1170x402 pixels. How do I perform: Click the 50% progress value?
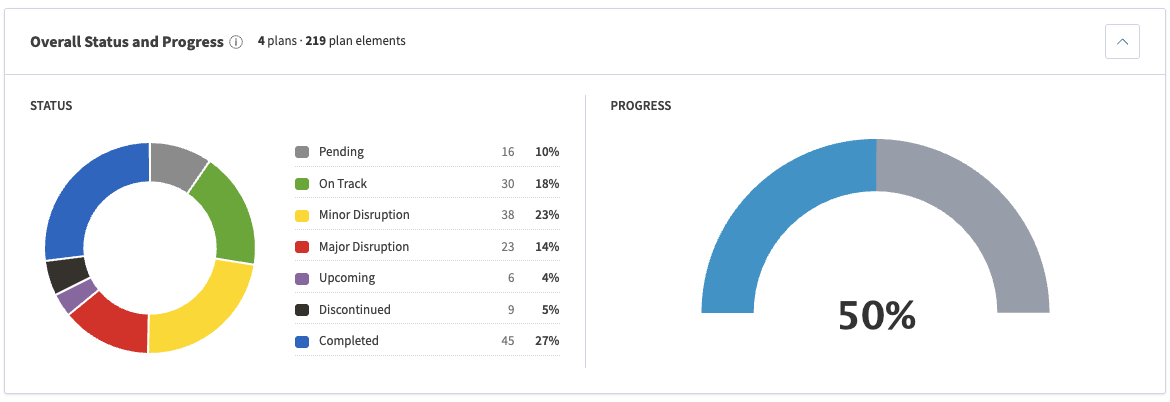[876, 315]
